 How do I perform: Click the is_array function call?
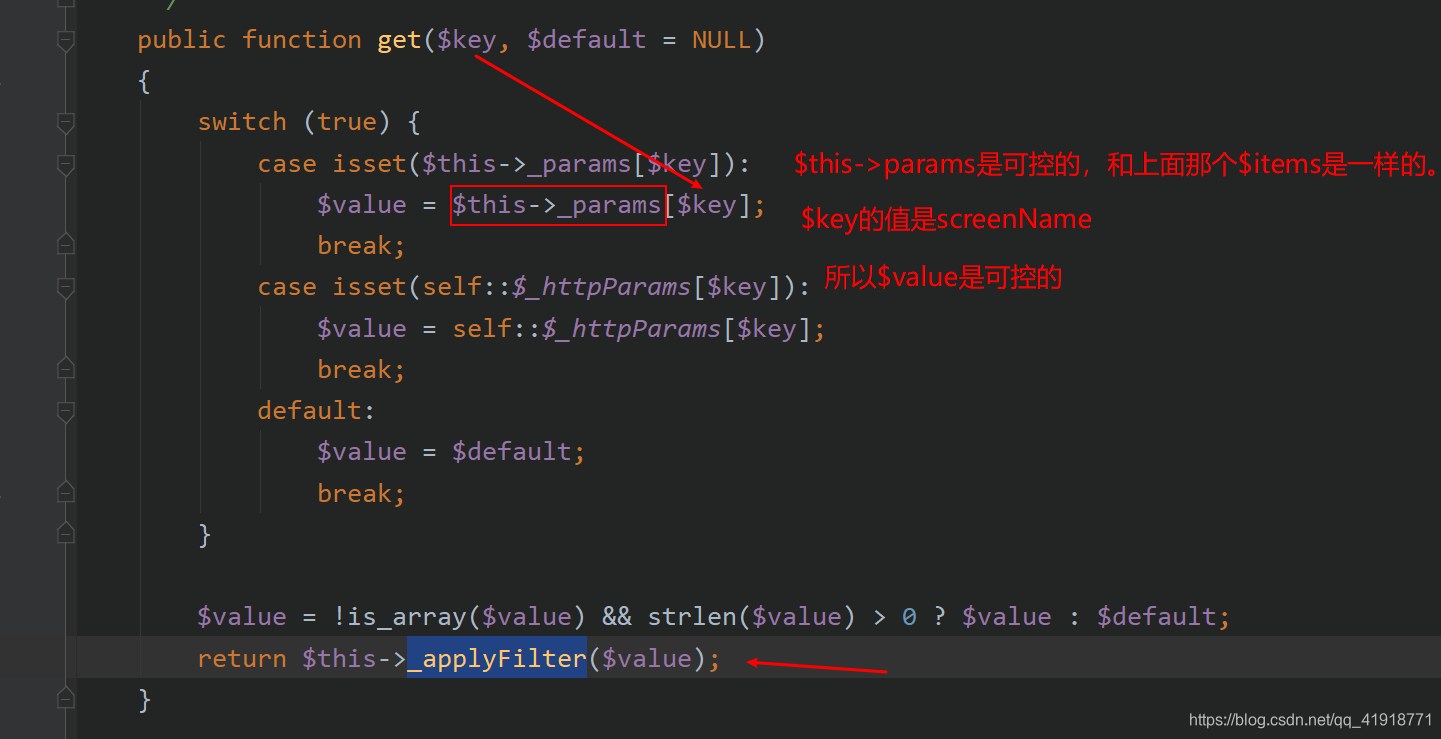406,617
